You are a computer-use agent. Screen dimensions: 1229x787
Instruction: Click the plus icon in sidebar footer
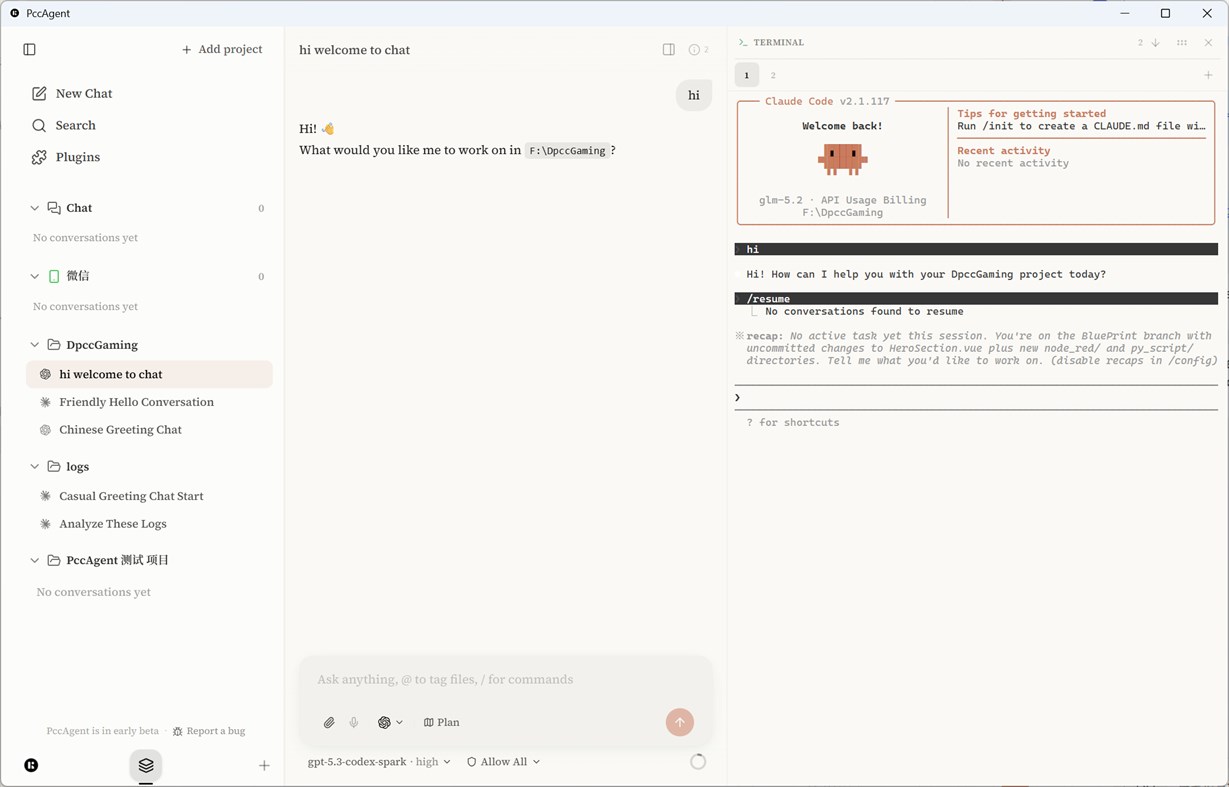(264, 766)
